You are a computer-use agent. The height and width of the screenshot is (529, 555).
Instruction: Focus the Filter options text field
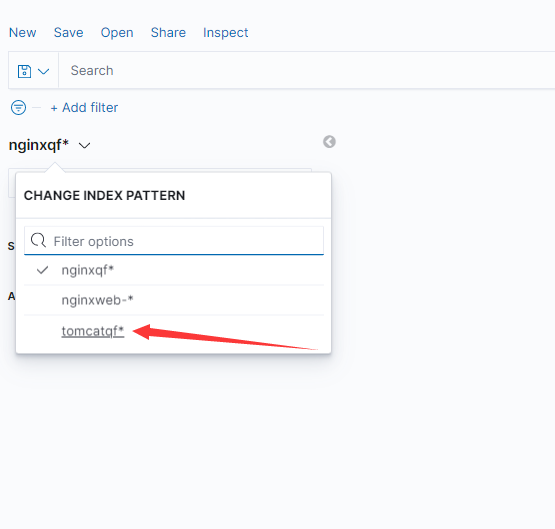pyautogui.click(x=174, y=241)
